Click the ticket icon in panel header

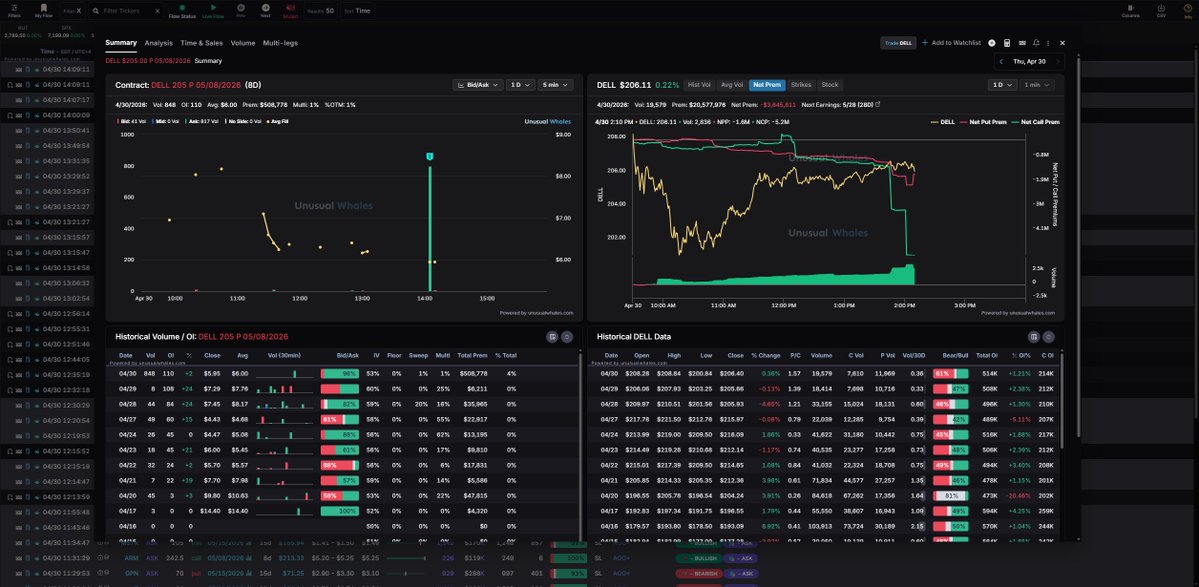pyautogui.click(x=1022, y=44)
